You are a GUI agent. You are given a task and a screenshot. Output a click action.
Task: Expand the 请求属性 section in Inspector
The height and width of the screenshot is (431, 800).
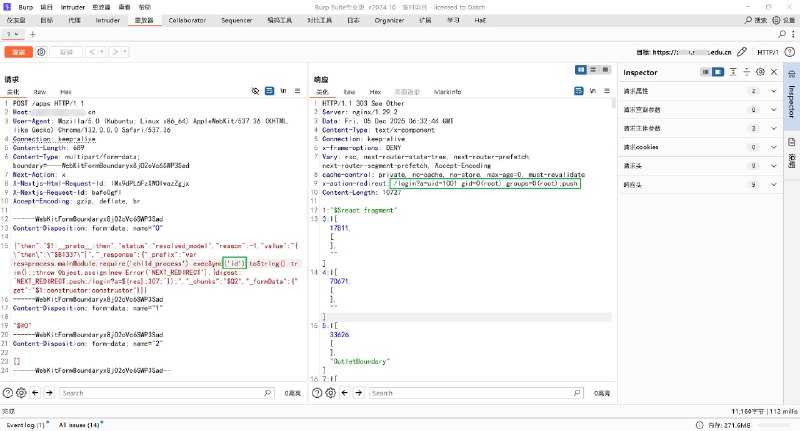773,92
